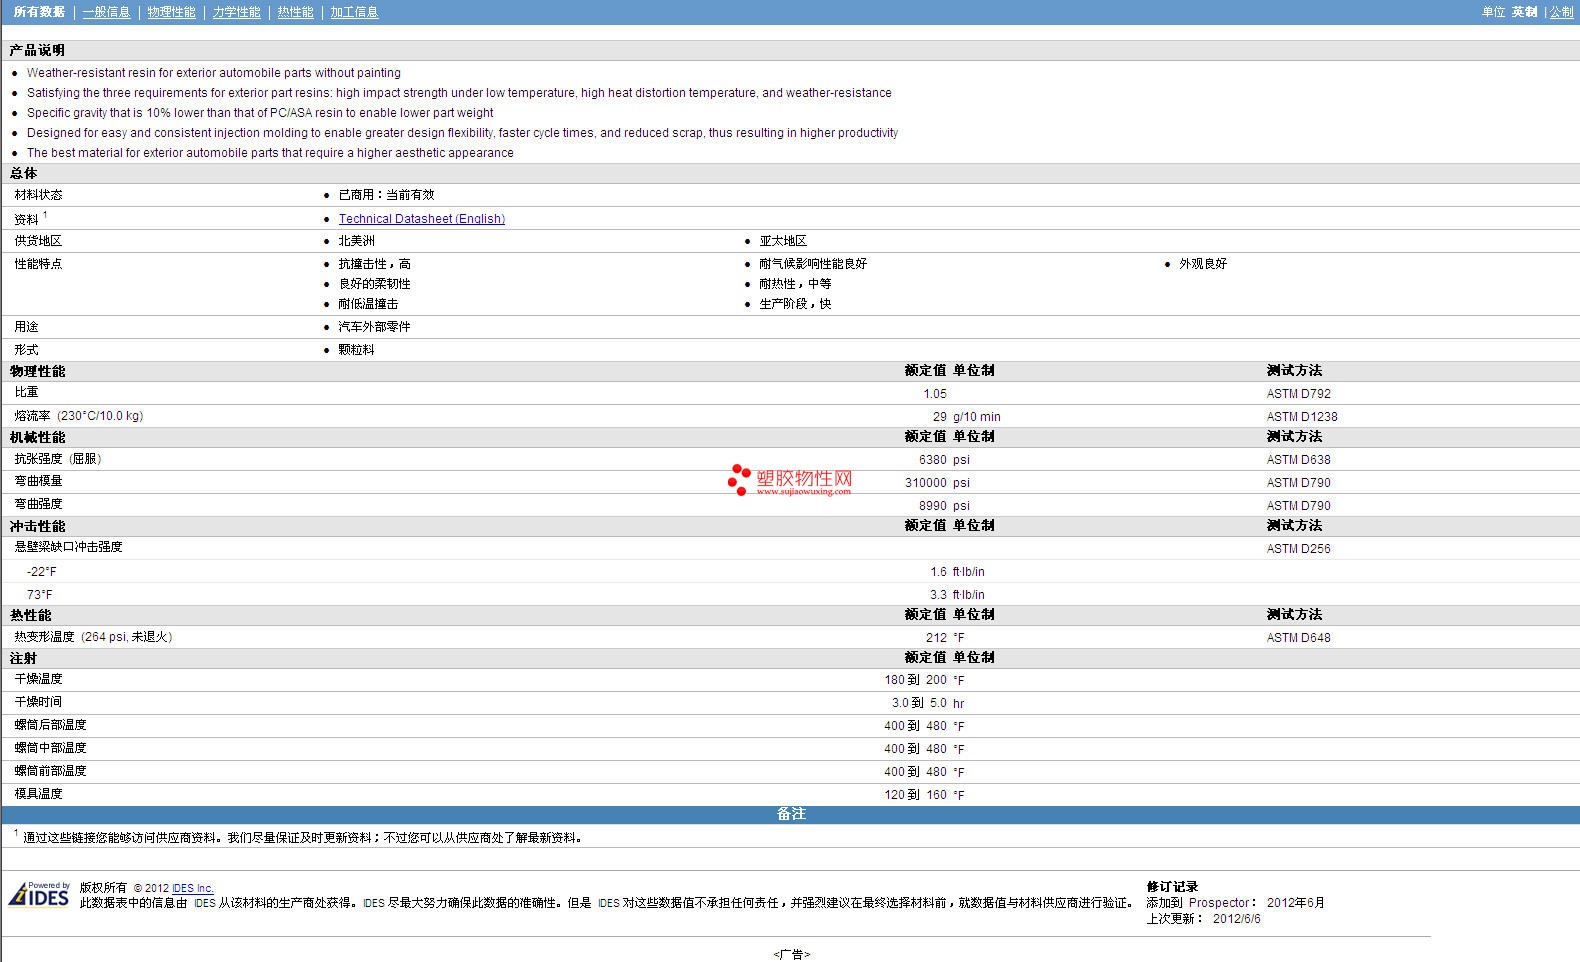Screen dimensions: 1580x962
Task: Visit the IDES Inc. copyright link
Action: pyautogui.click(x=192, y=888)
